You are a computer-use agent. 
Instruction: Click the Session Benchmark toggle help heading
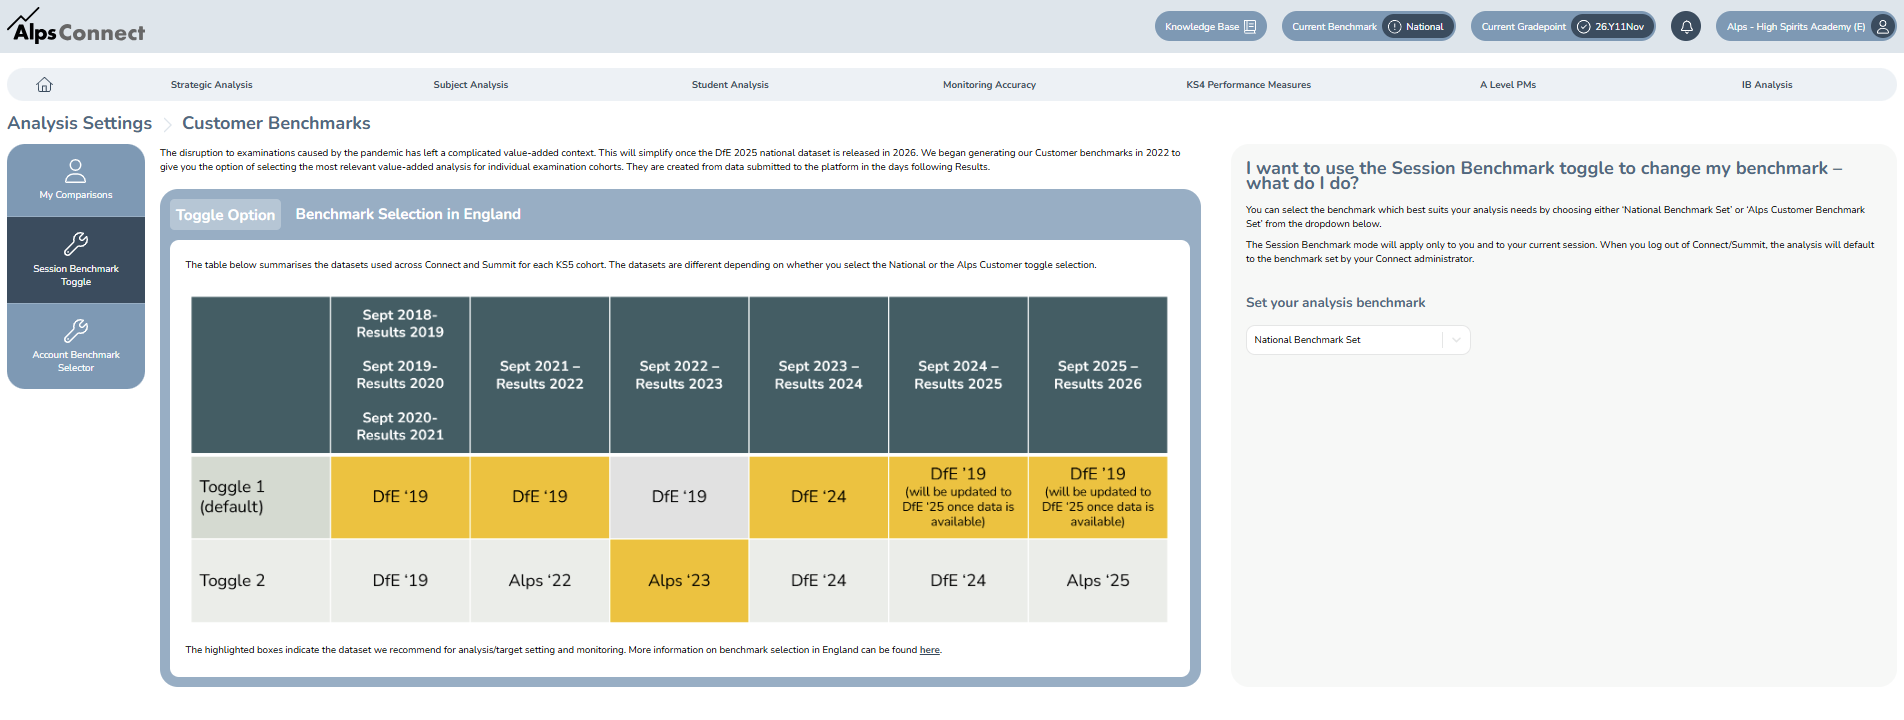pyautogui.click(x=1544, y=175)
